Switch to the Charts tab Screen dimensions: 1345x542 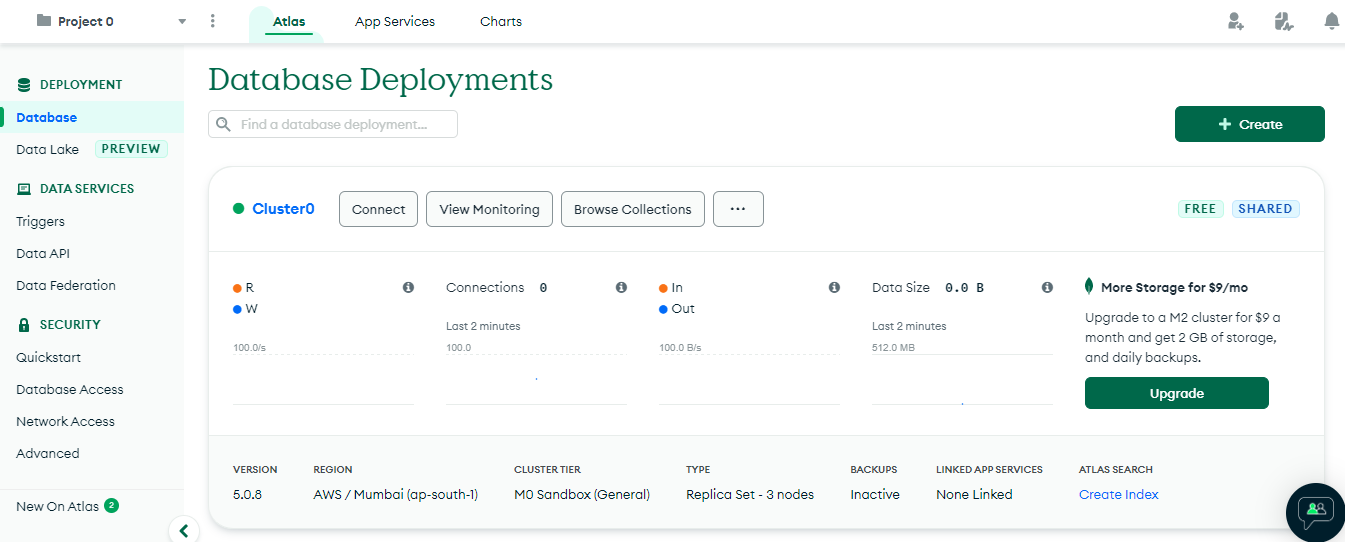click(x=501, y=21)
